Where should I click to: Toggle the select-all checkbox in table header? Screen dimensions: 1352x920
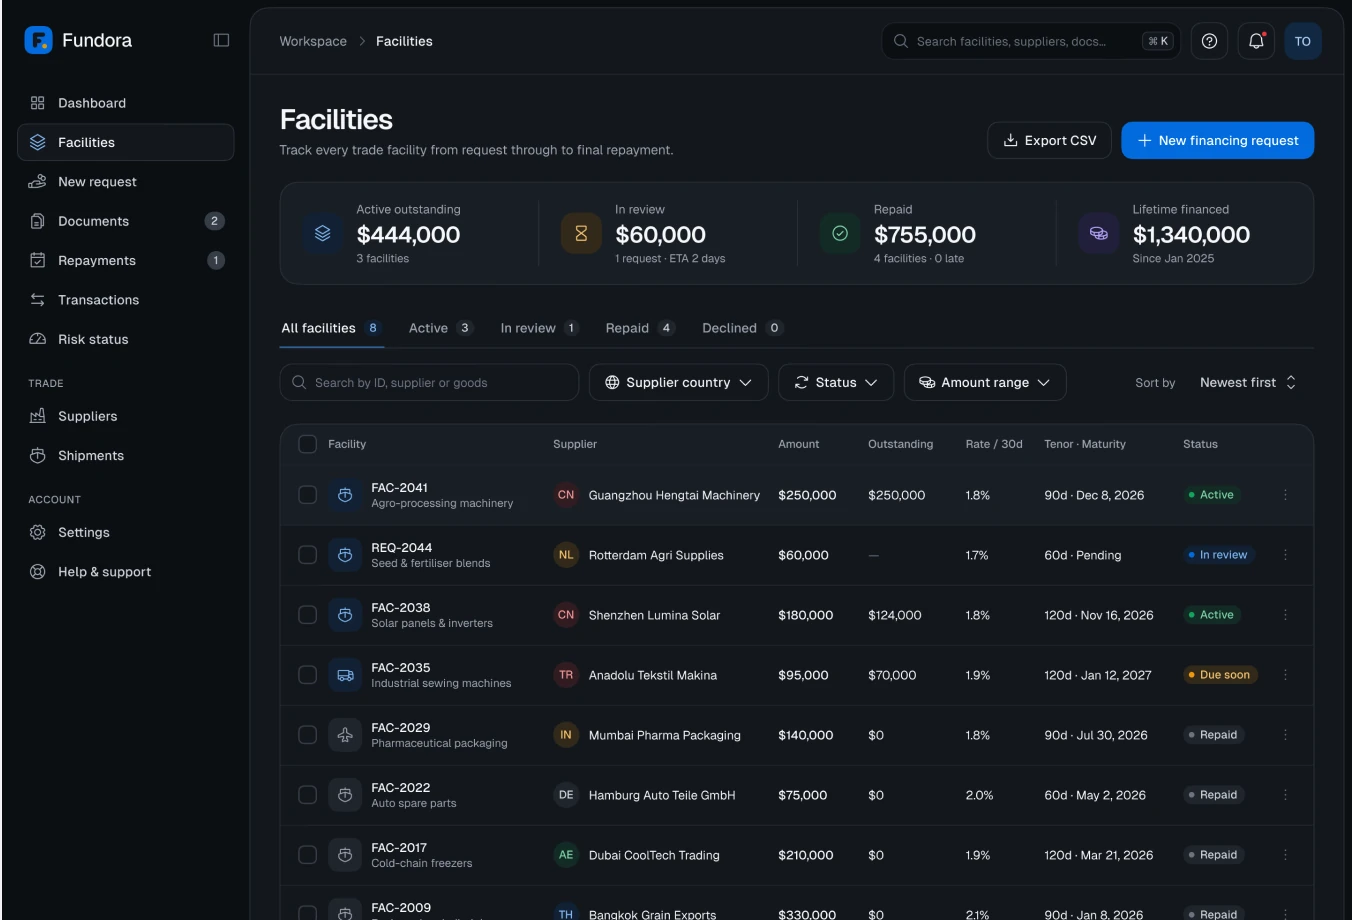pyautogui.click(x=308, y=444)
